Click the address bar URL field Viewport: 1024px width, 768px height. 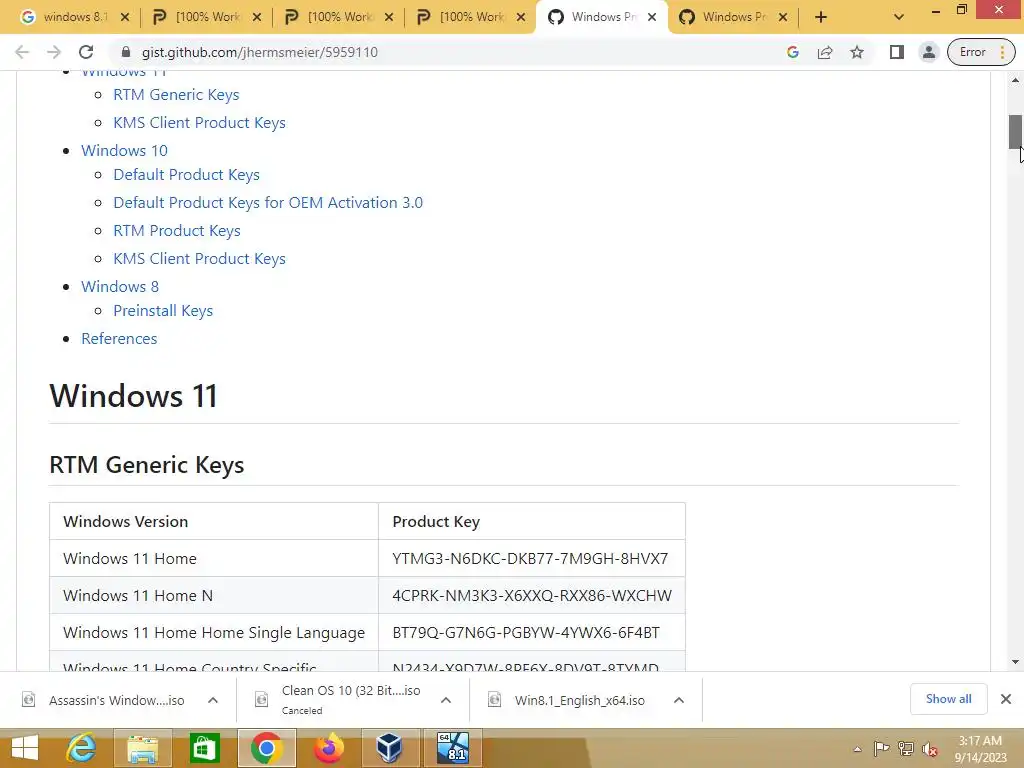[451, 52]
